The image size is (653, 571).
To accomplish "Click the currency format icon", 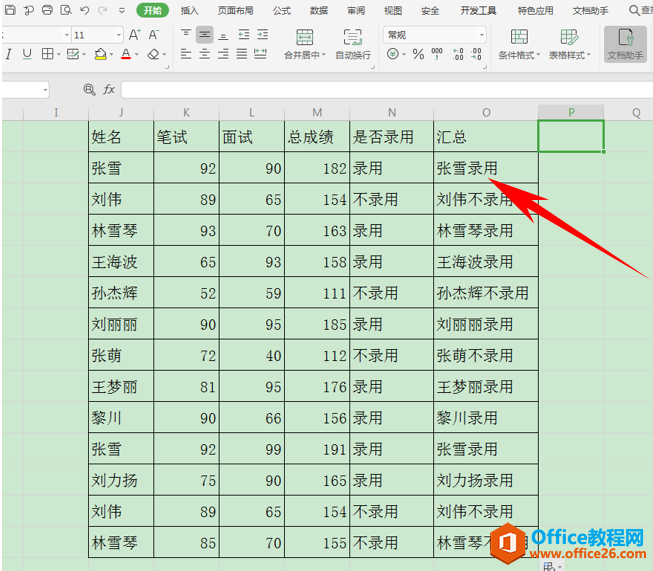I will click(392, 54).
